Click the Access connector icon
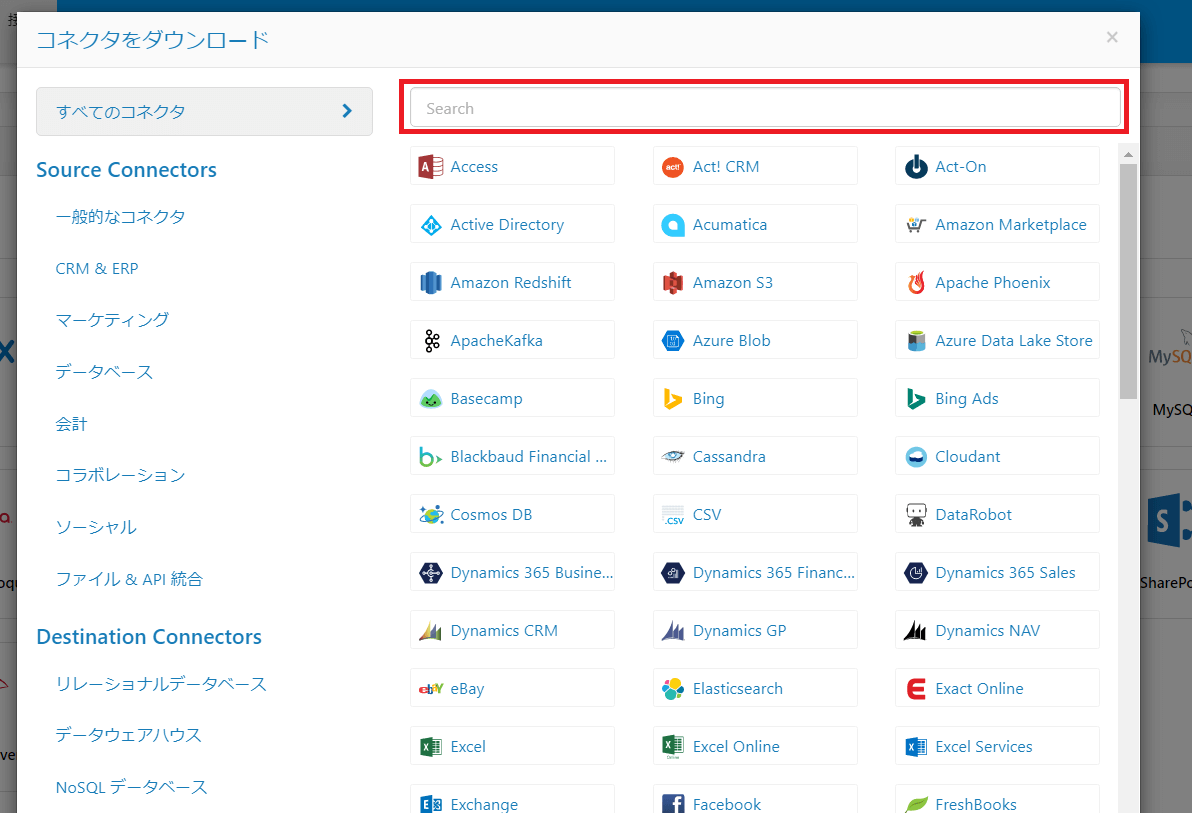The image size is (1192, 813). [x=431, y=167]
